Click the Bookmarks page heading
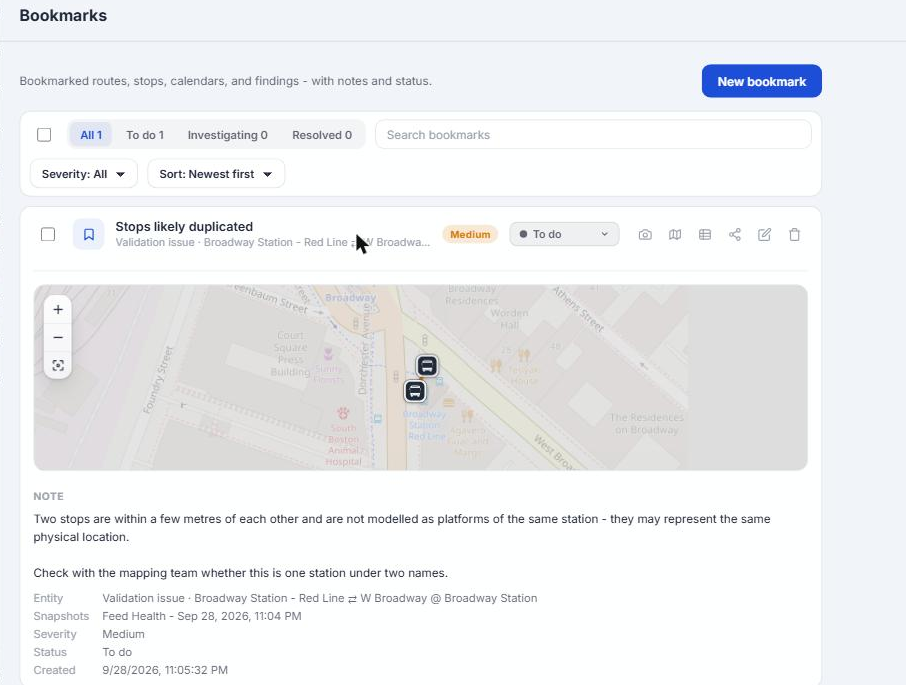This screenshot has height=685, width=906. click(63, 16)
